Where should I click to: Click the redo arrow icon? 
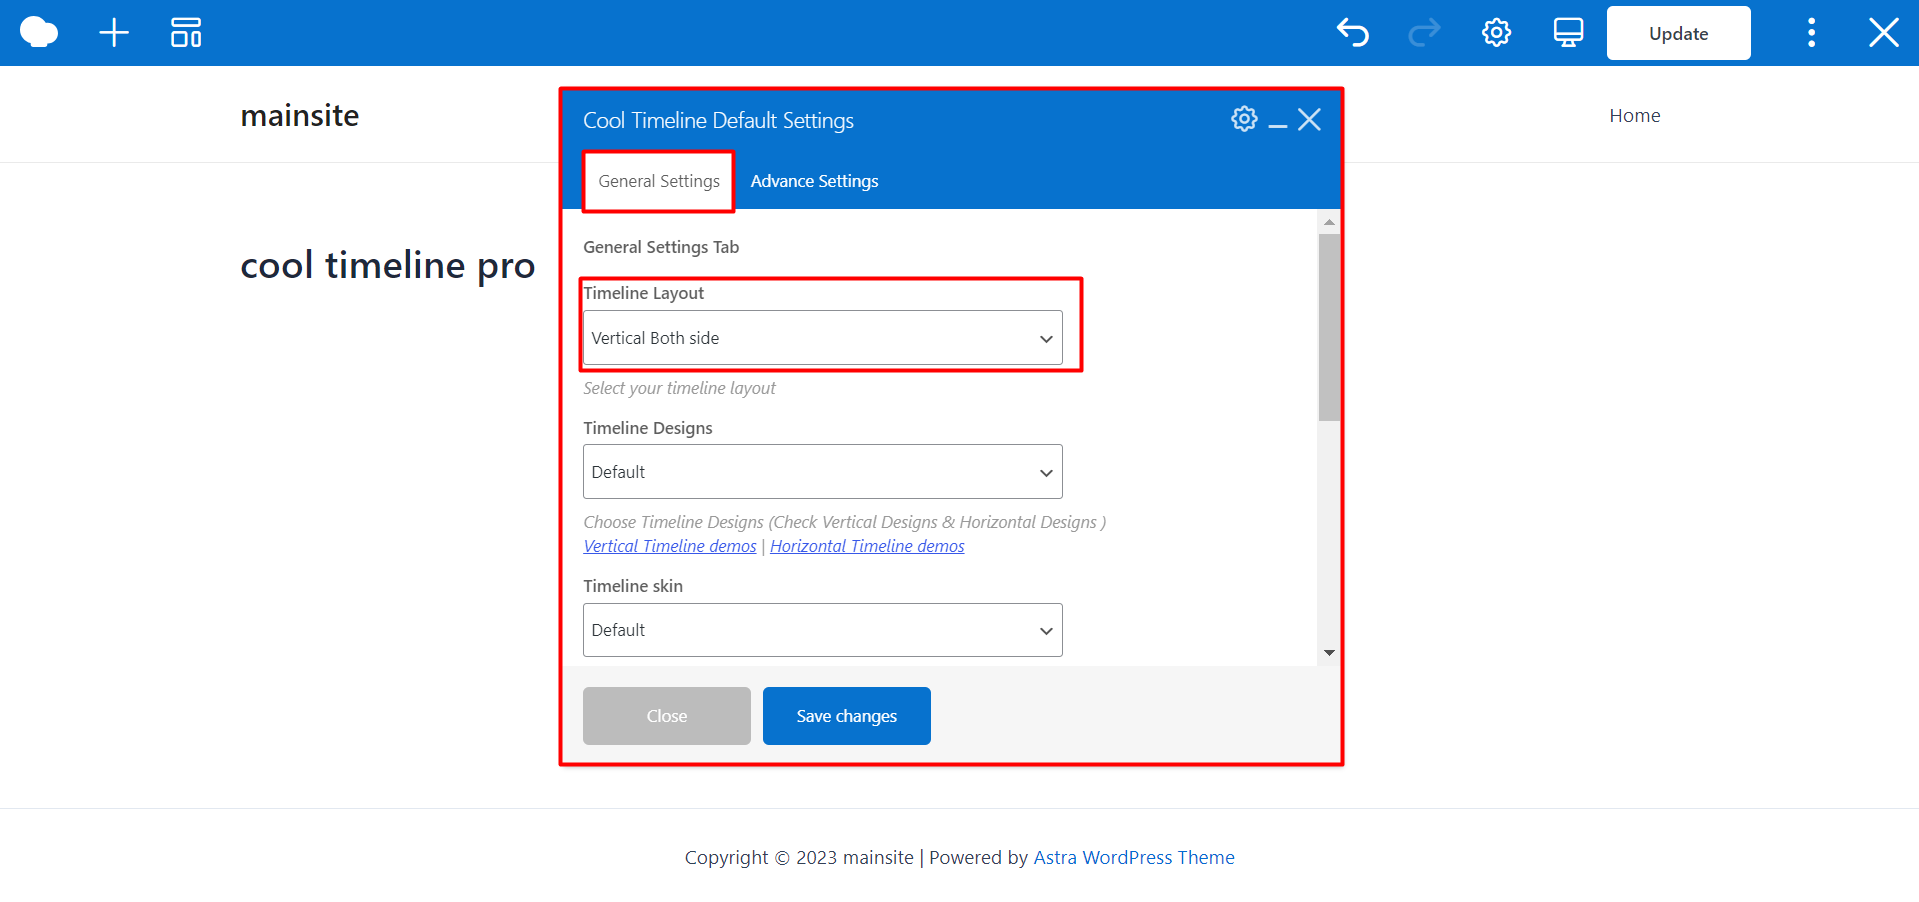pos(1424,33)
